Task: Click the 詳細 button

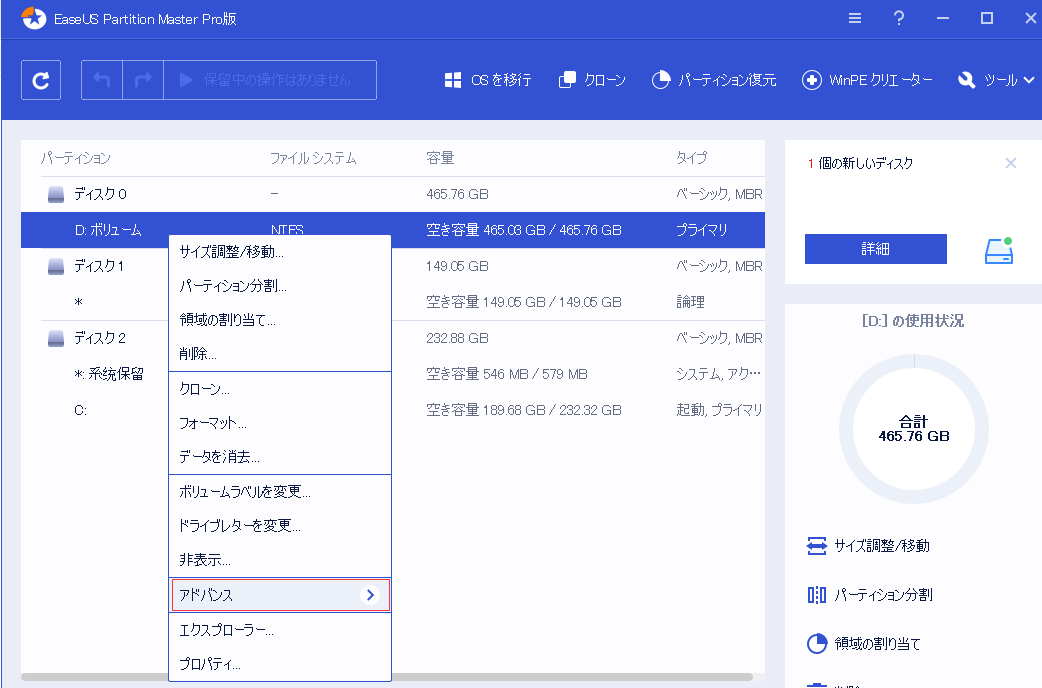Action: coord(875,249)
